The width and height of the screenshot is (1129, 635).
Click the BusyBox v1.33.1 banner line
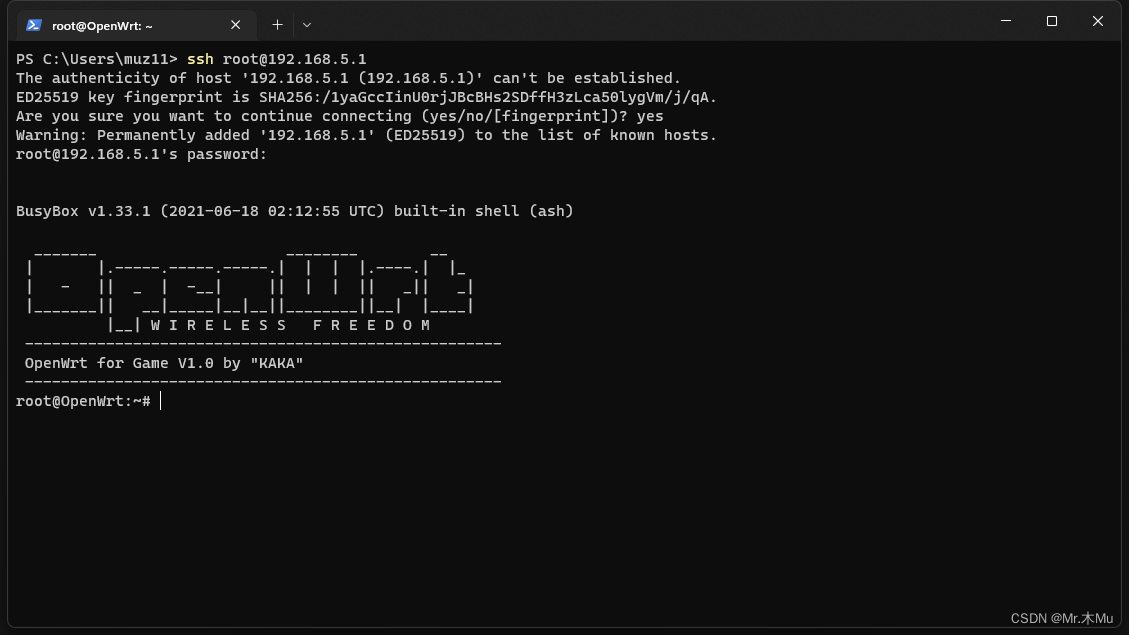click(x=295, y=211)
